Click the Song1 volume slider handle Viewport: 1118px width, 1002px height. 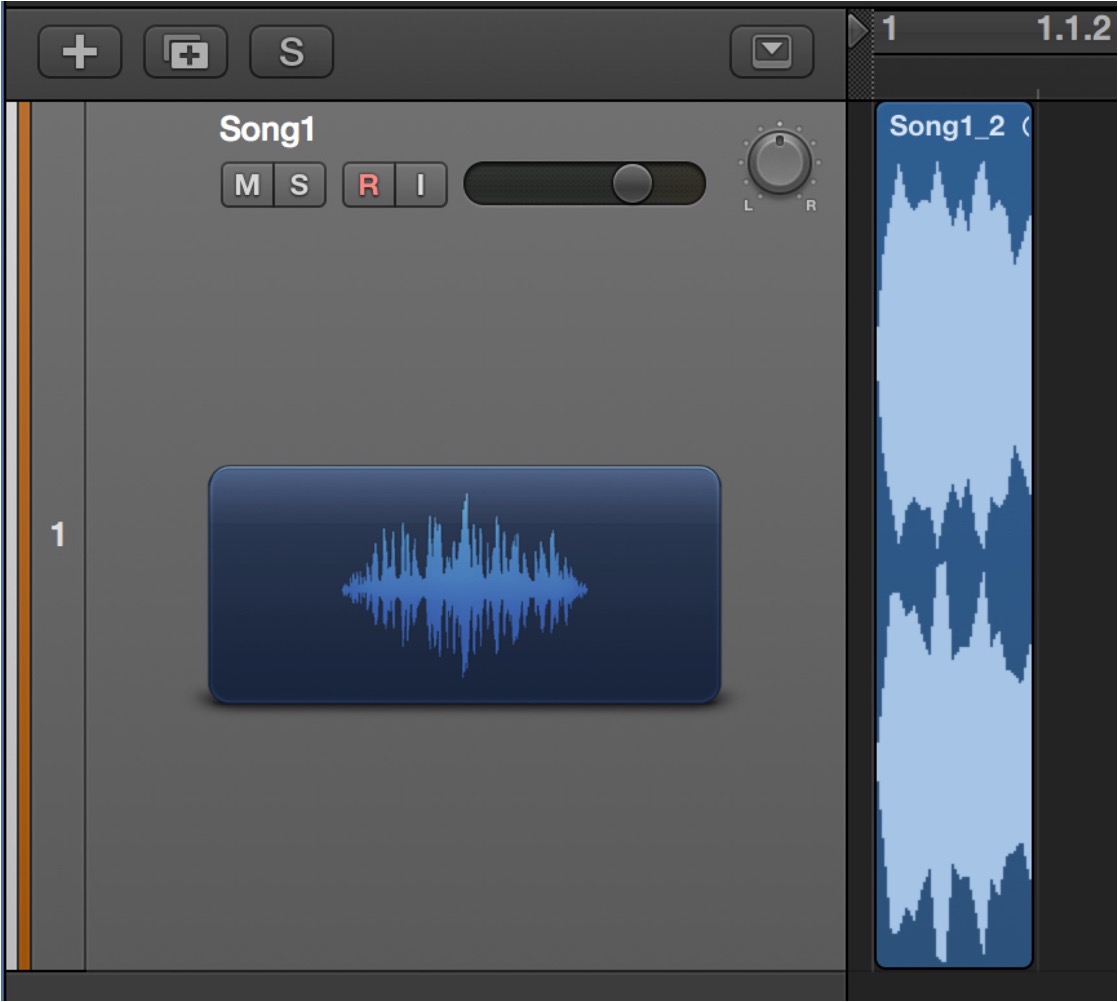tap(632, 183)
